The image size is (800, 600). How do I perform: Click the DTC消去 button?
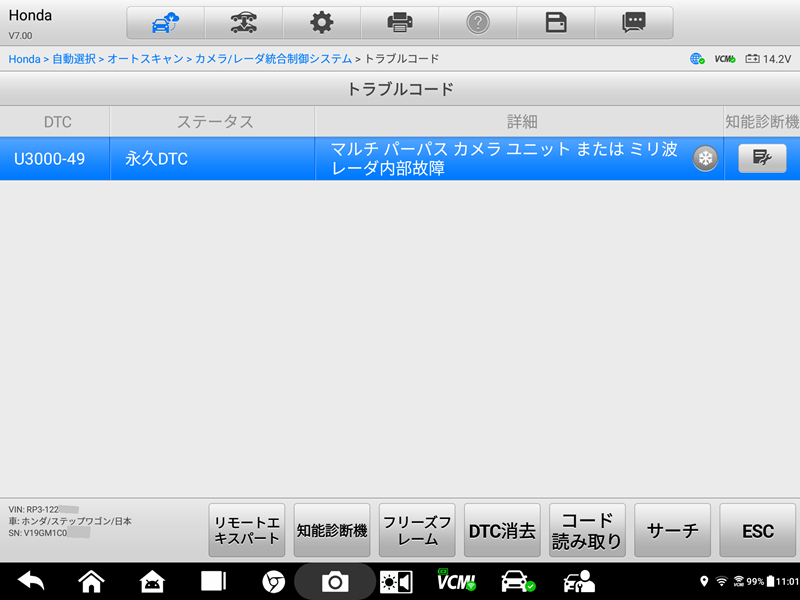502,531
